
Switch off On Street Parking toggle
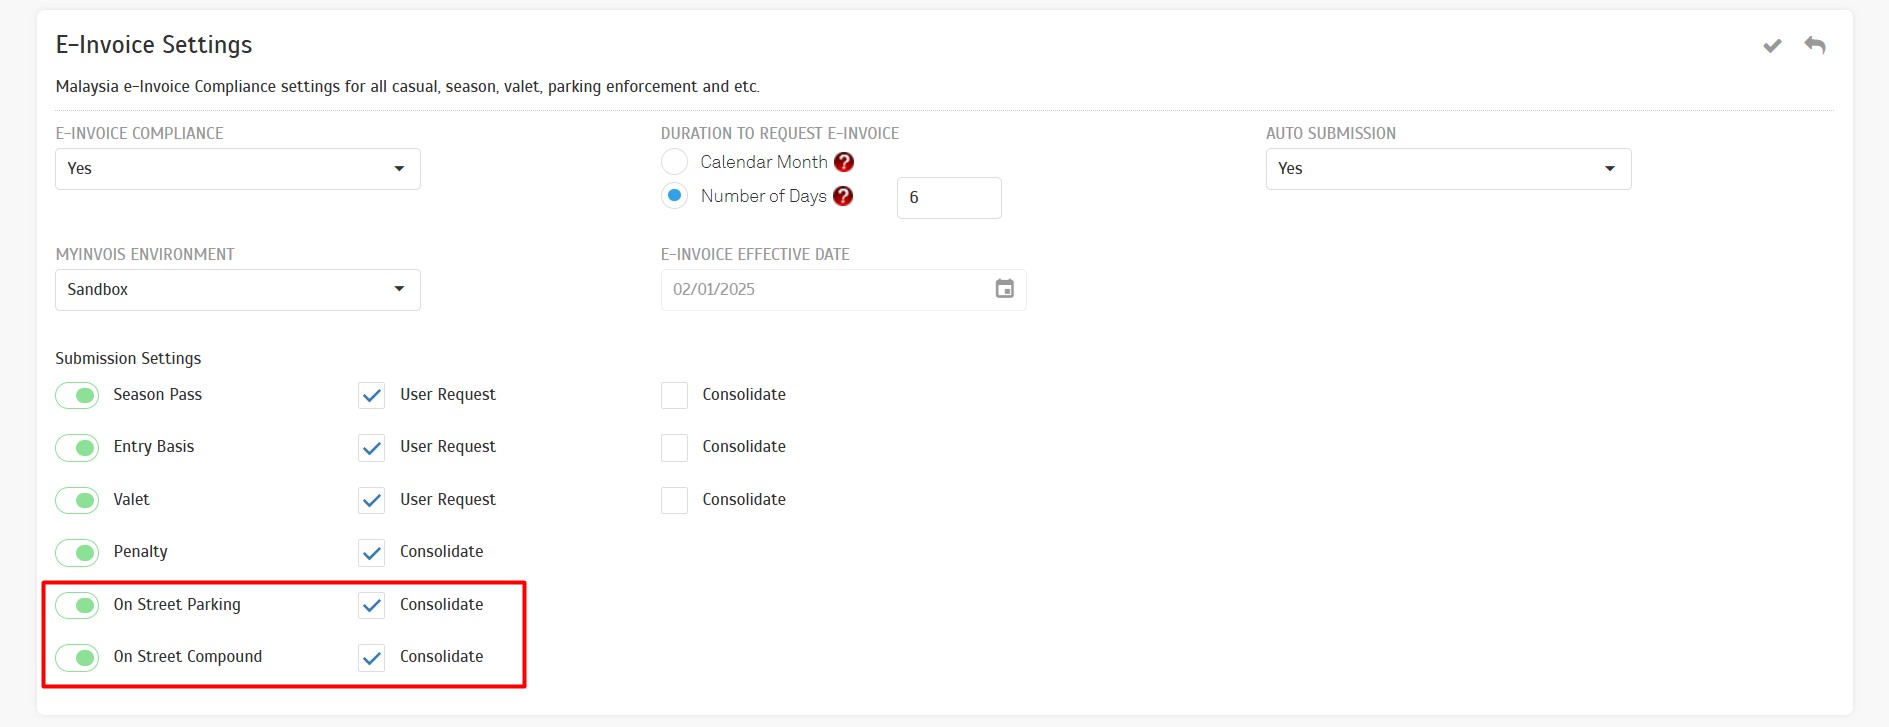click(x=78, y=605)
